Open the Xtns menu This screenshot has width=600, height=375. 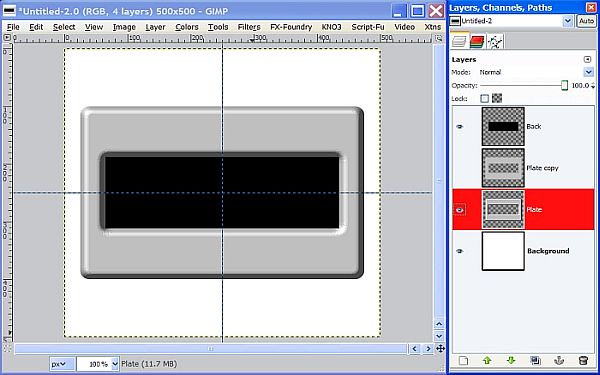pyautogui.click(x=432, y=27)
